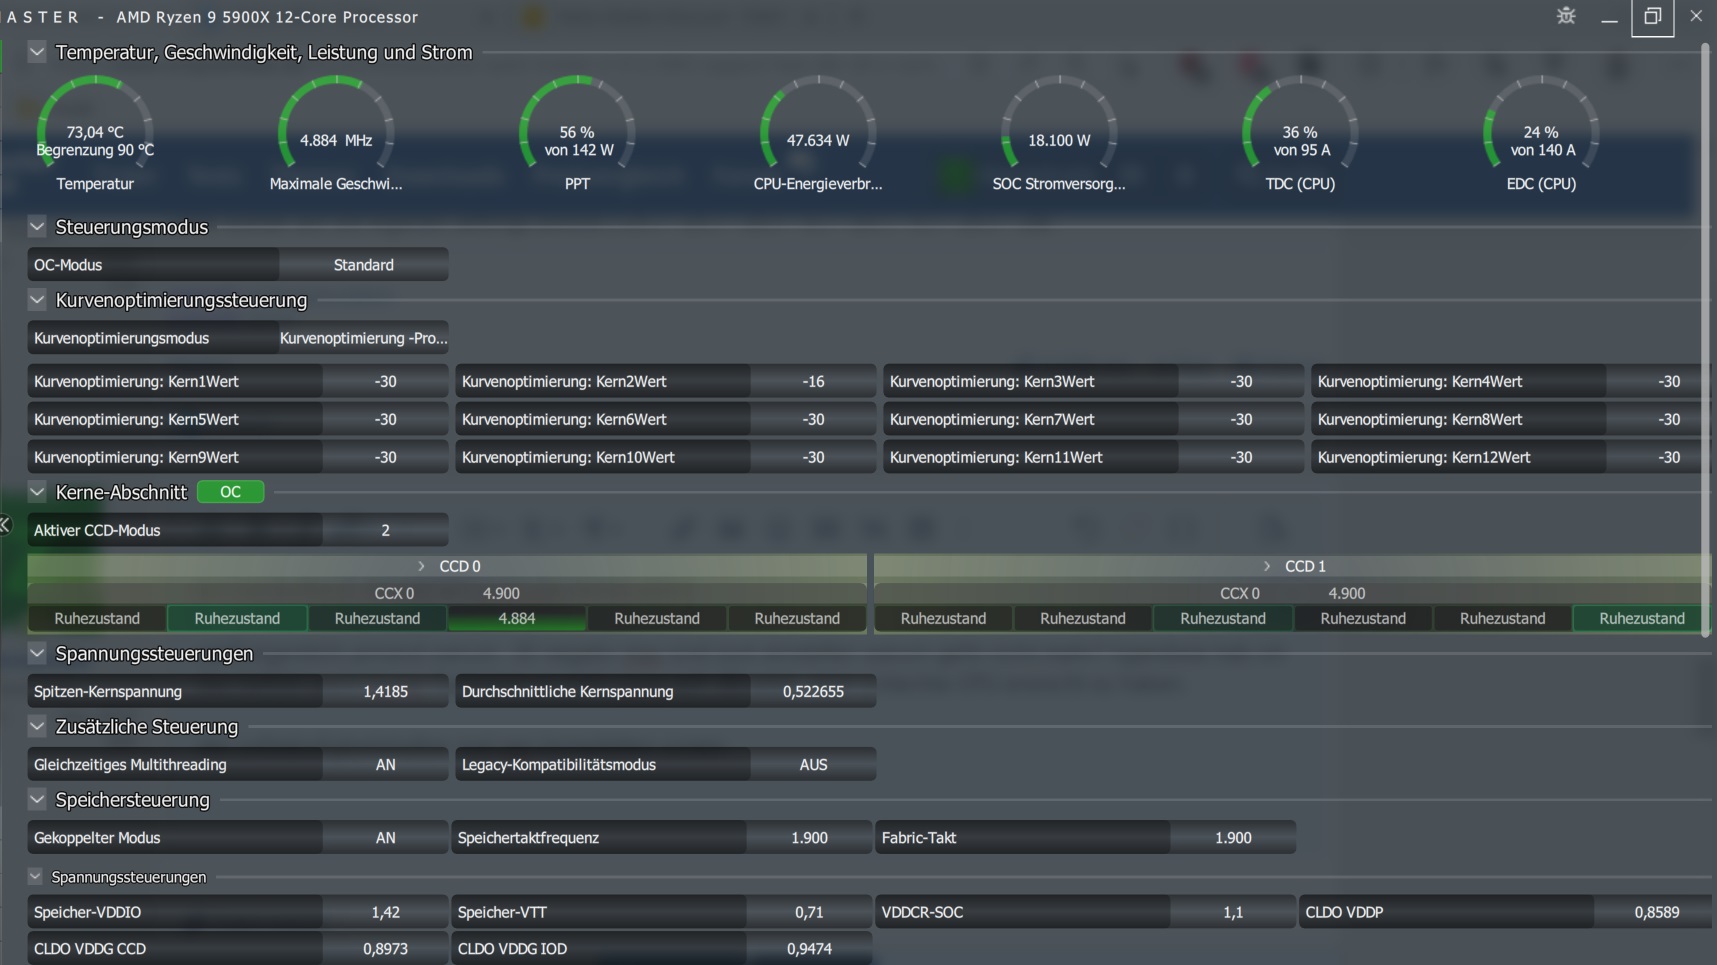
Task: Click the SOC Stromversorgung gauge
Action: [1059, 126]
